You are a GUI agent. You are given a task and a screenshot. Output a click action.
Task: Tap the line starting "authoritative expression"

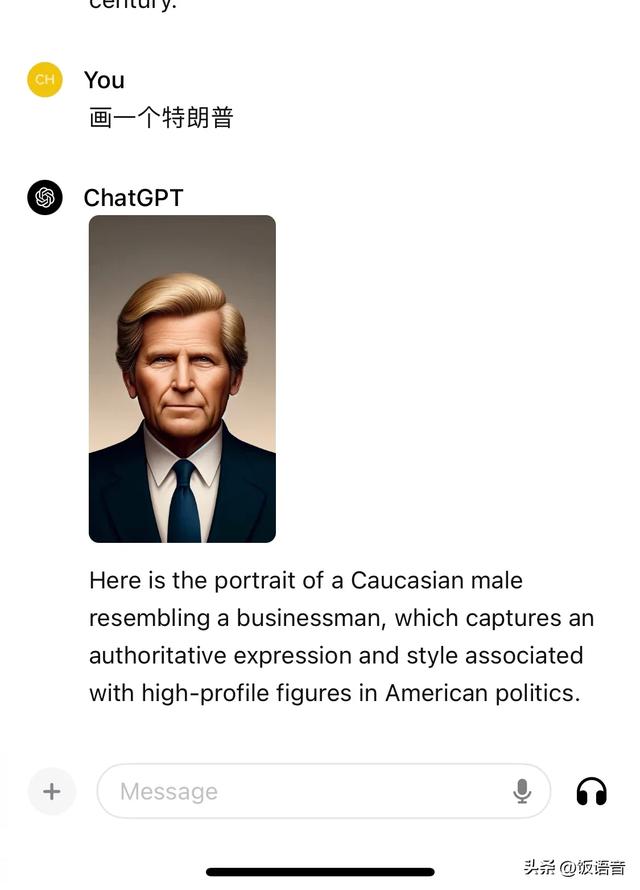tap(336, 656)
